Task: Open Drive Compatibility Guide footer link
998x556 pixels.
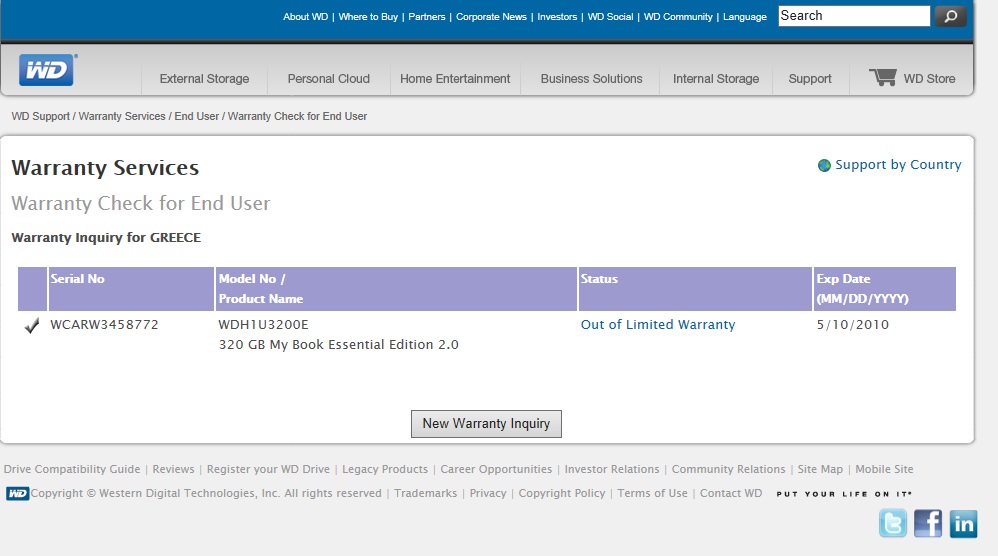Action: pyautogui.click(x=72, y=469)
